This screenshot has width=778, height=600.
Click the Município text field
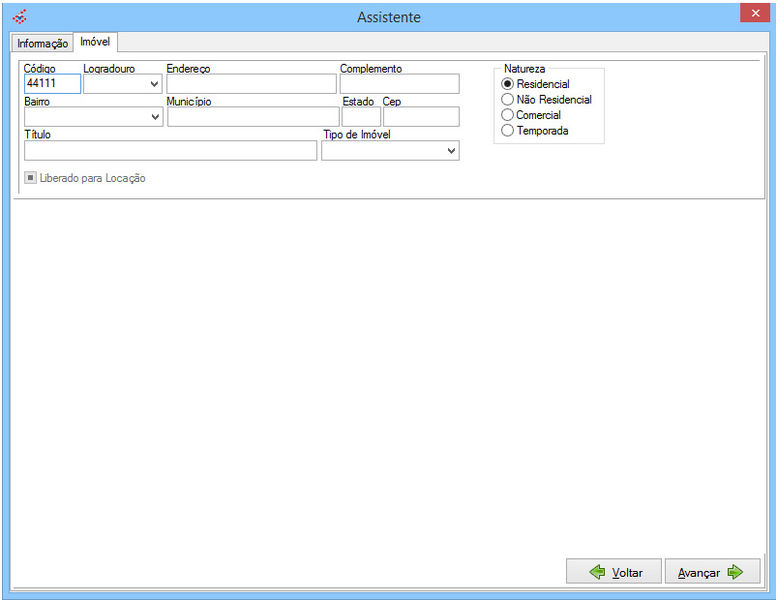pyautogui.click(x=253, y=117)
